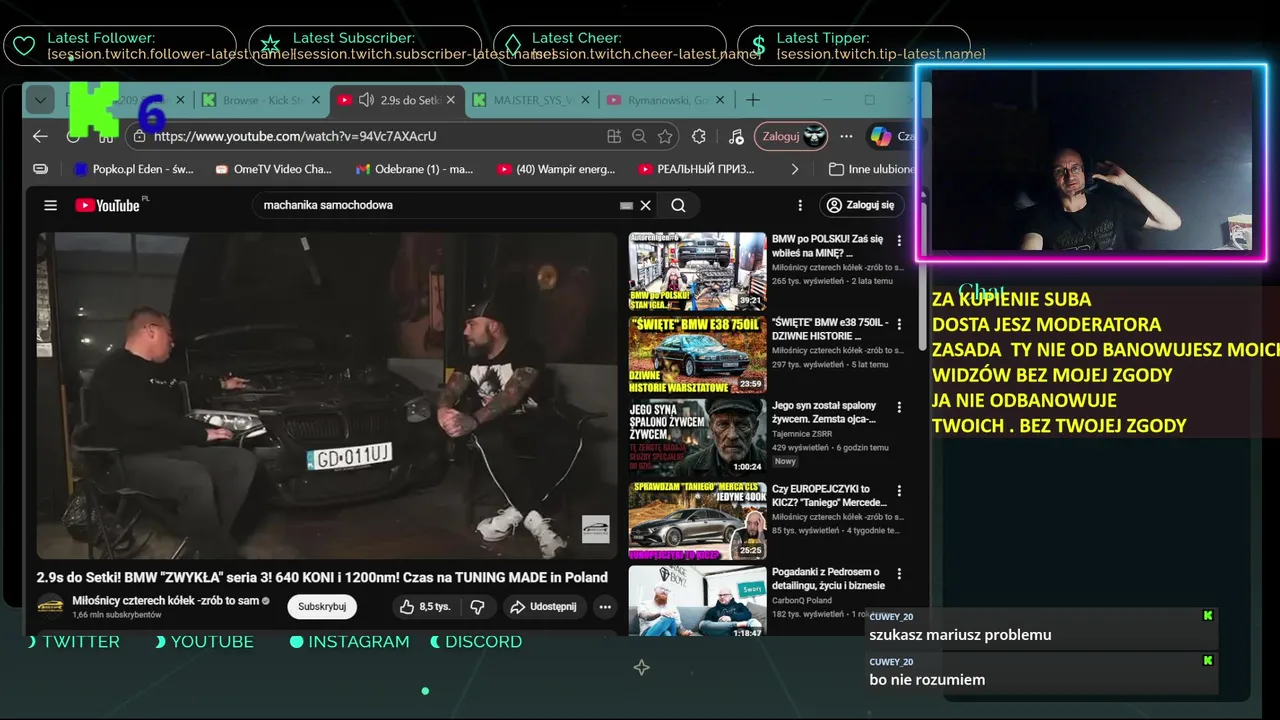Open the OmeTV Video Chat bookmark

(273, 169)
